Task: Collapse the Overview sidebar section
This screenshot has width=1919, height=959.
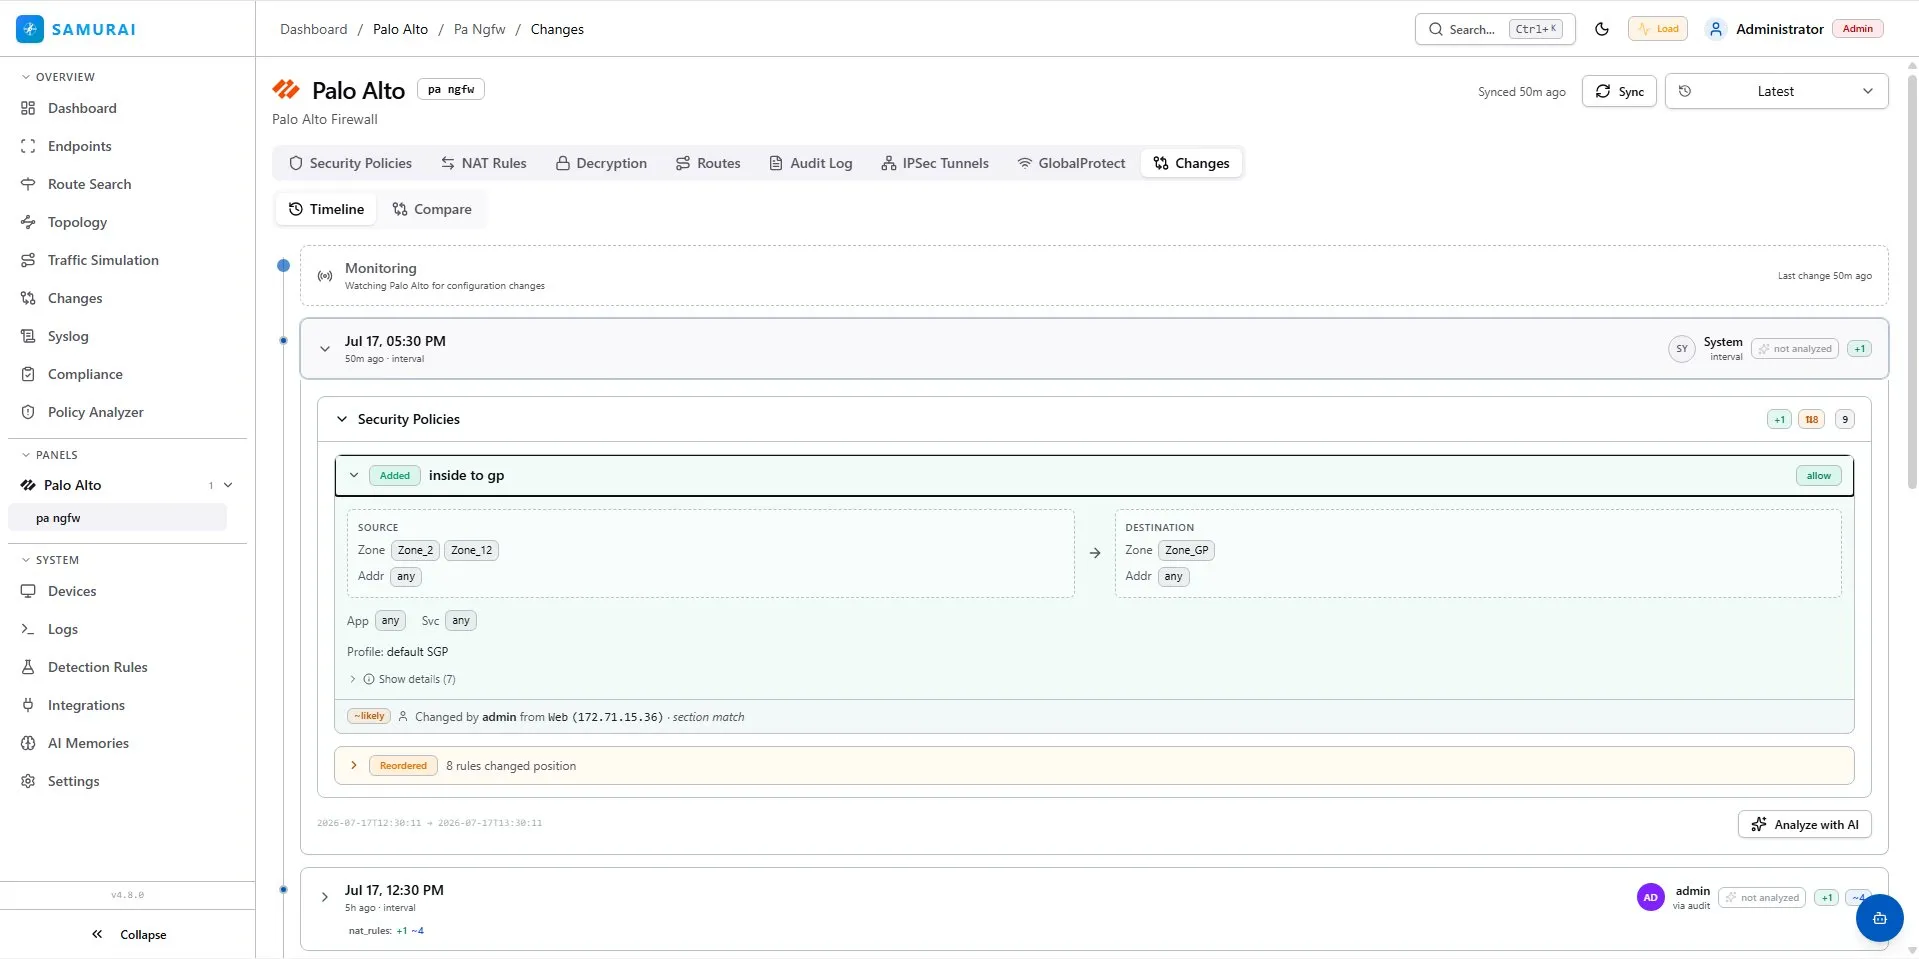Action: pyautogui.click(x=58, y=77)
